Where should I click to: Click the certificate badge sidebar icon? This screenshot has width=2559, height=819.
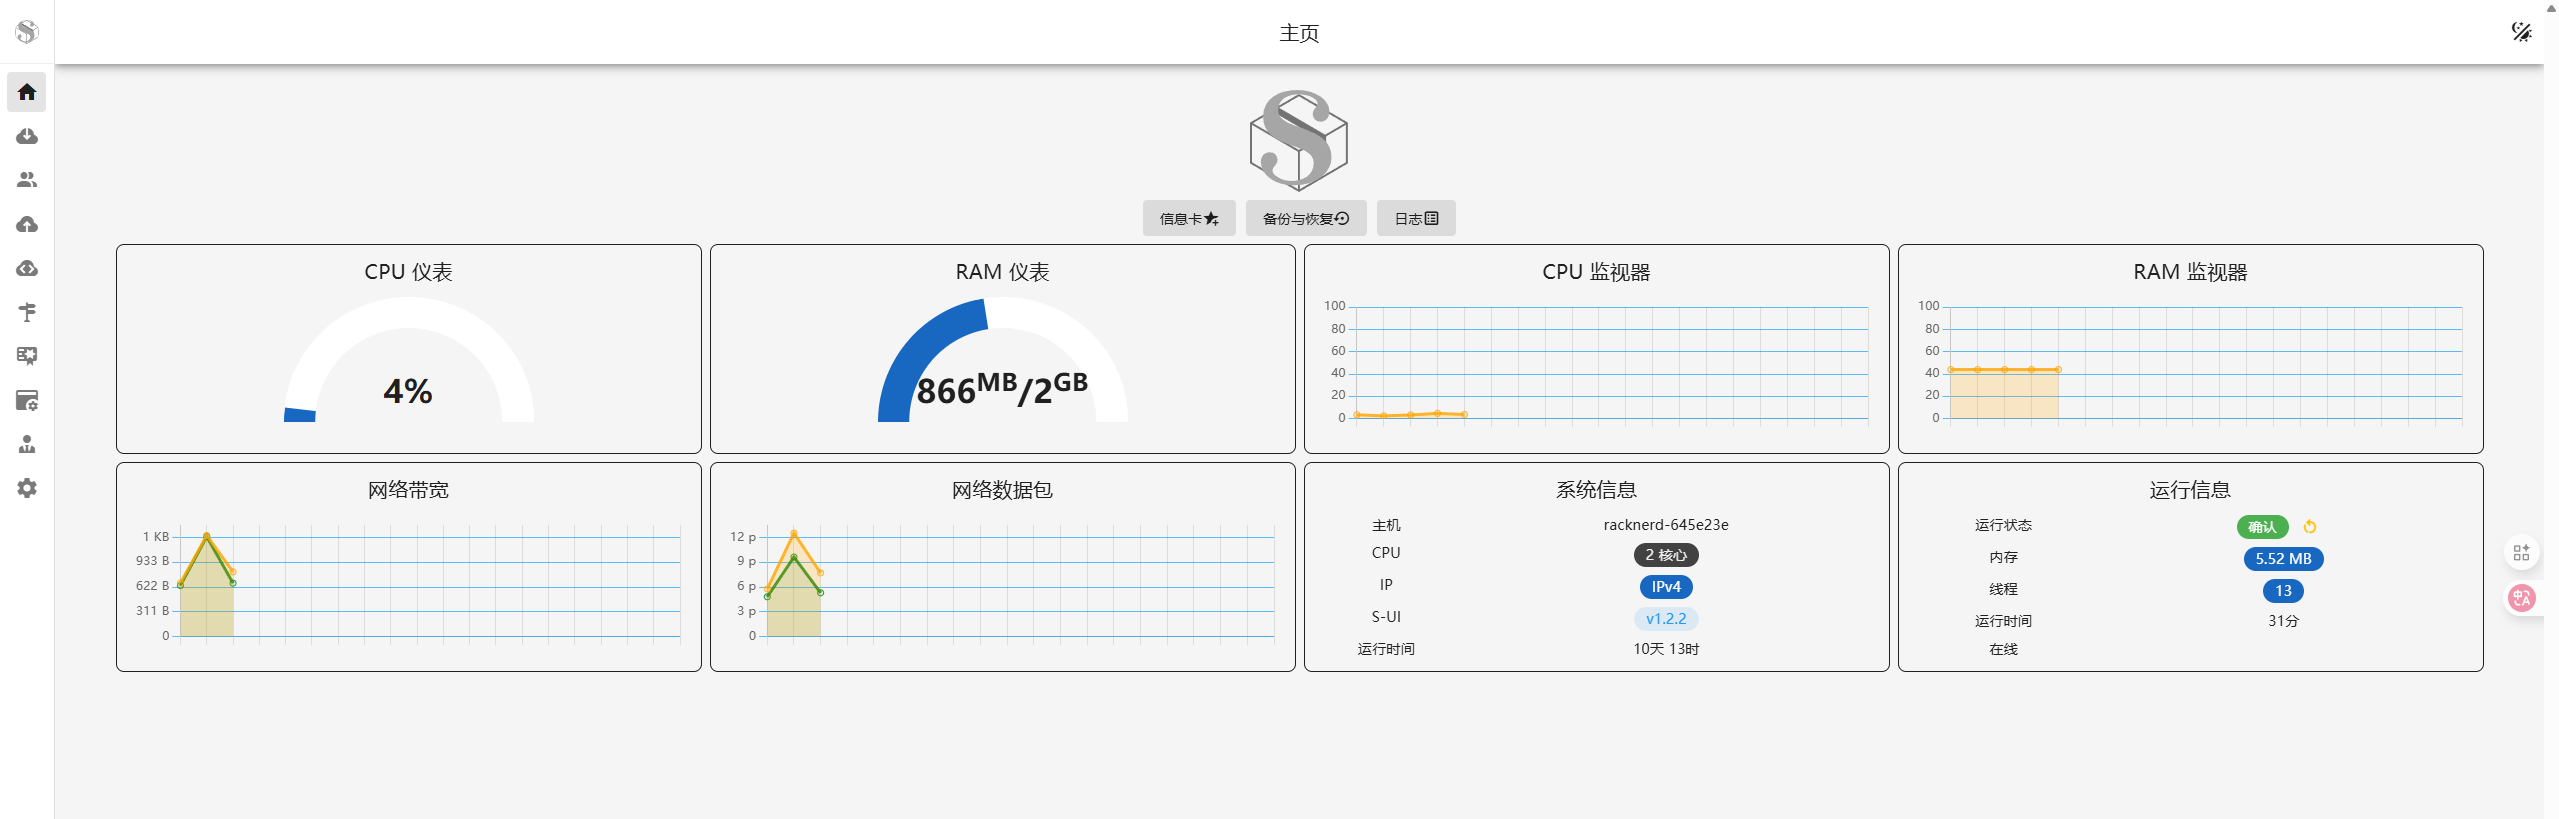point(27,356)
